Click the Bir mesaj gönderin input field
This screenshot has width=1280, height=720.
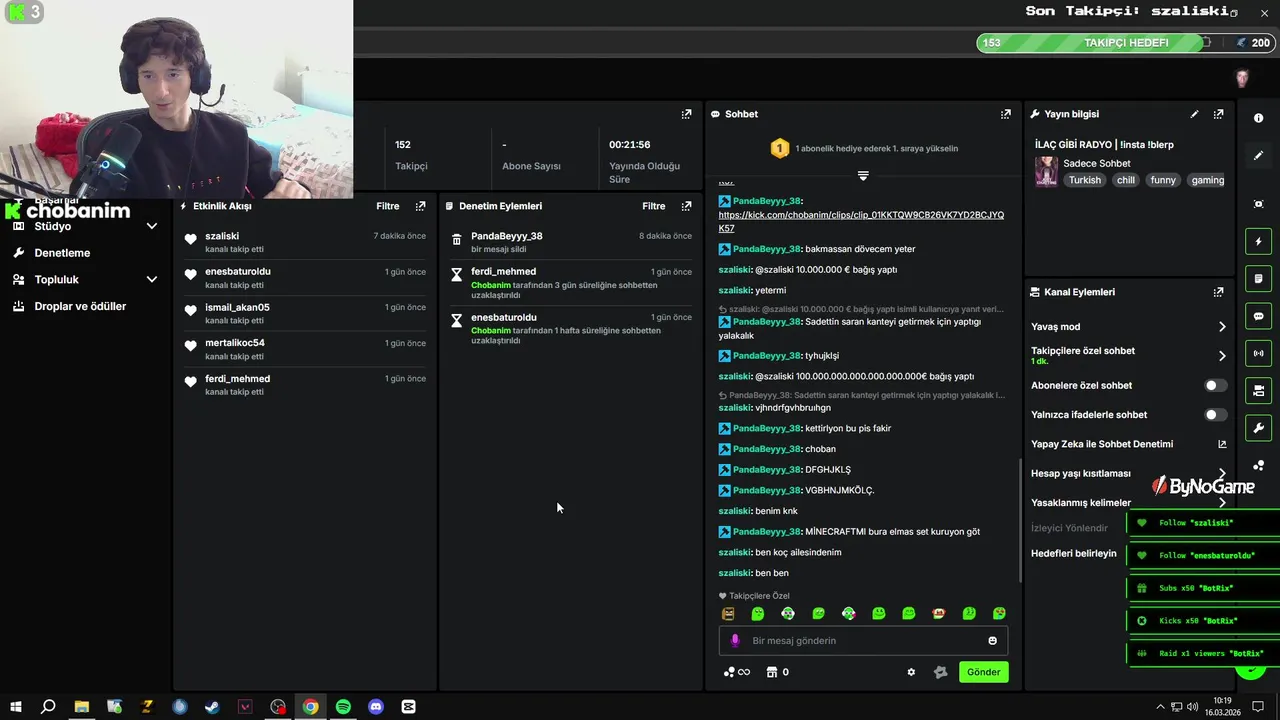863,640
